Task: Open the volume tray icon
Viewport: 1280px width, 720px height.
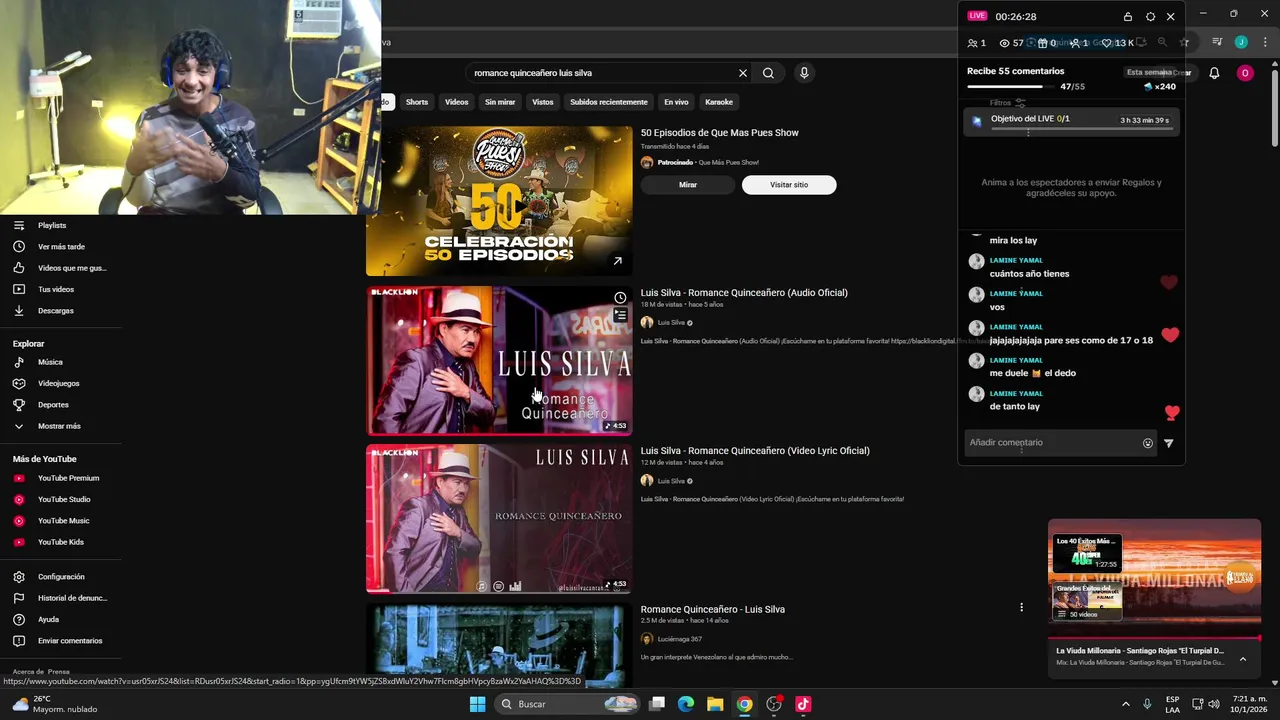Action: (1213, 704)
